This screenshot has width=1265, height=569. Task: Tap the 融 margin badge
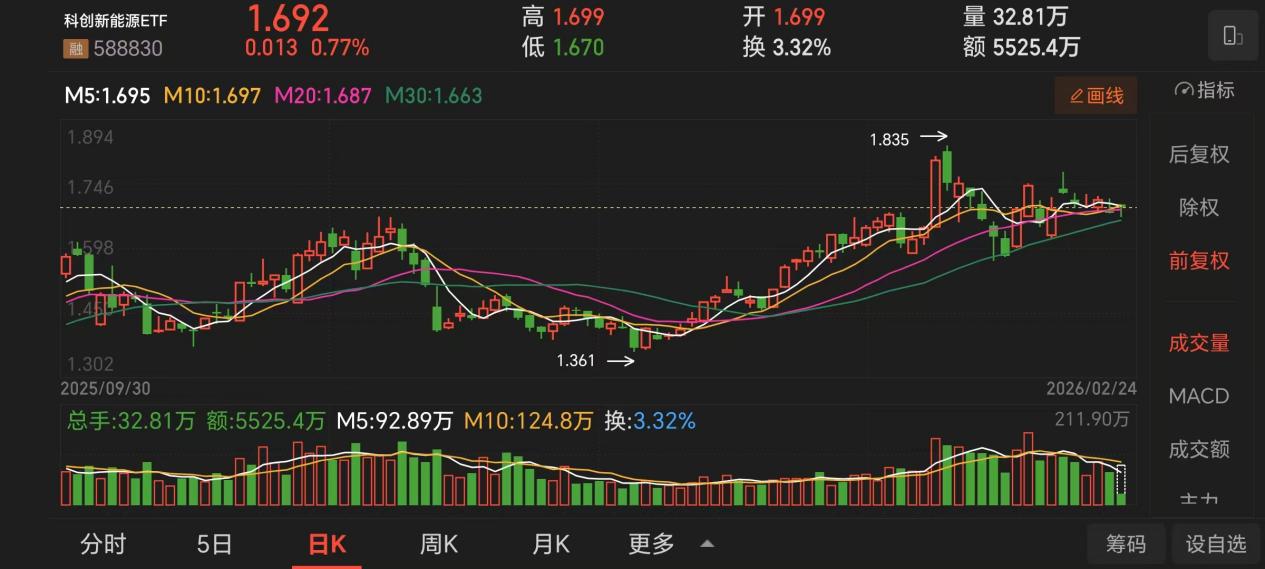[75, 48]
